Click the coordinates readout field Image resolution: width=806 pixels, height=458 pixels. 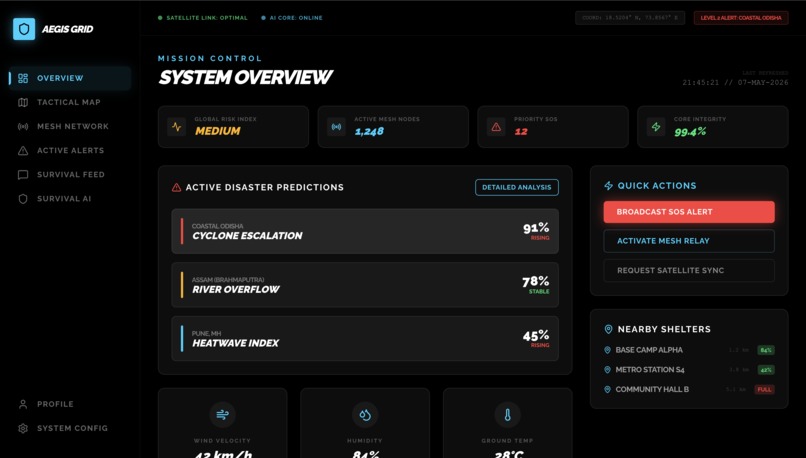tap(630, 18)
